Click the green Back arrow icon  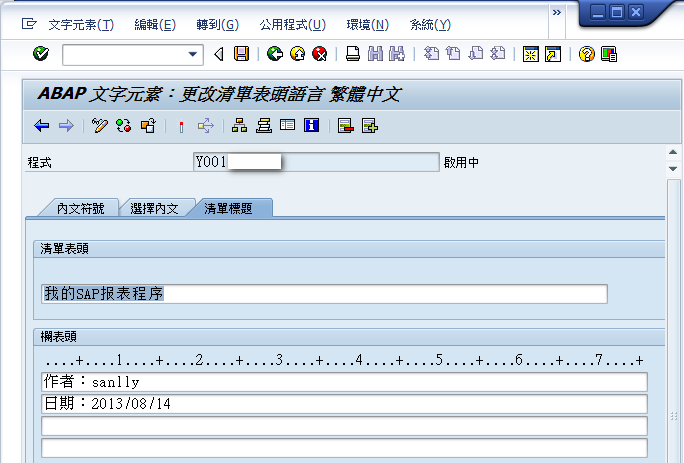[x=275, y=54]
